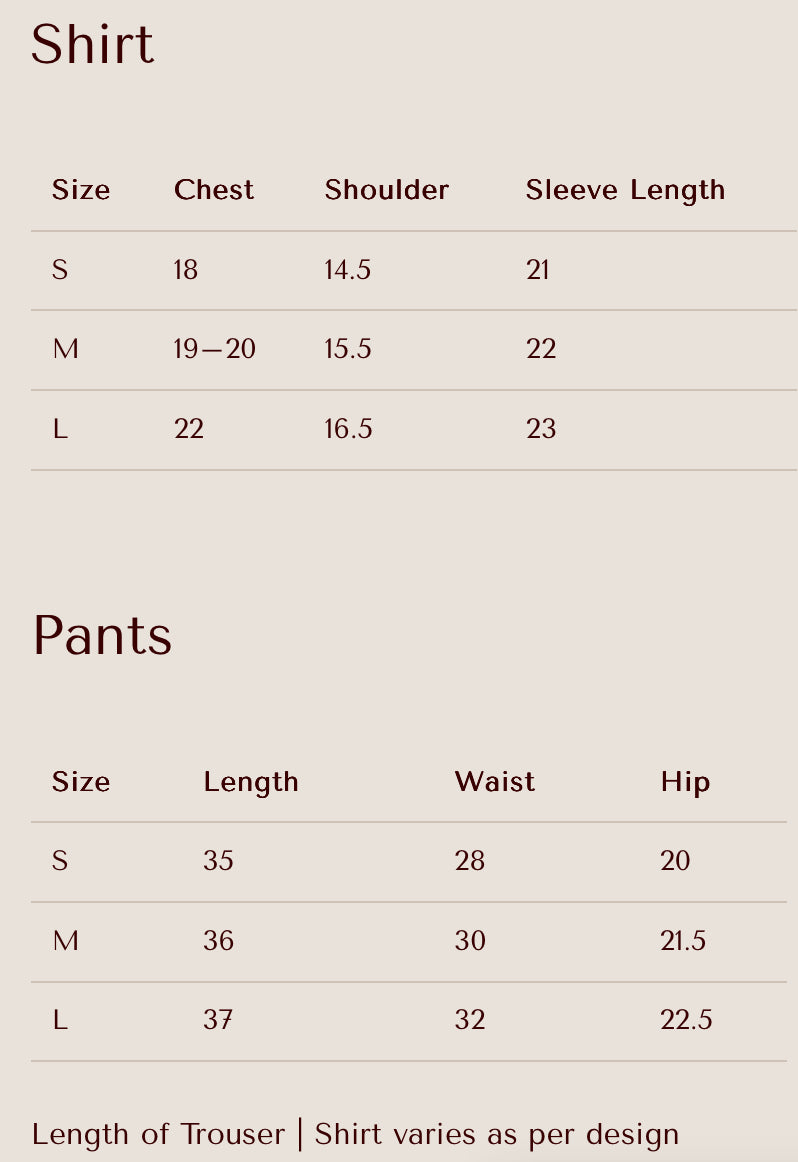Click the pants hip value 22.5
Image resolution: width=798 pixels, height=1162 pixels.
[x=686, y=1020]
